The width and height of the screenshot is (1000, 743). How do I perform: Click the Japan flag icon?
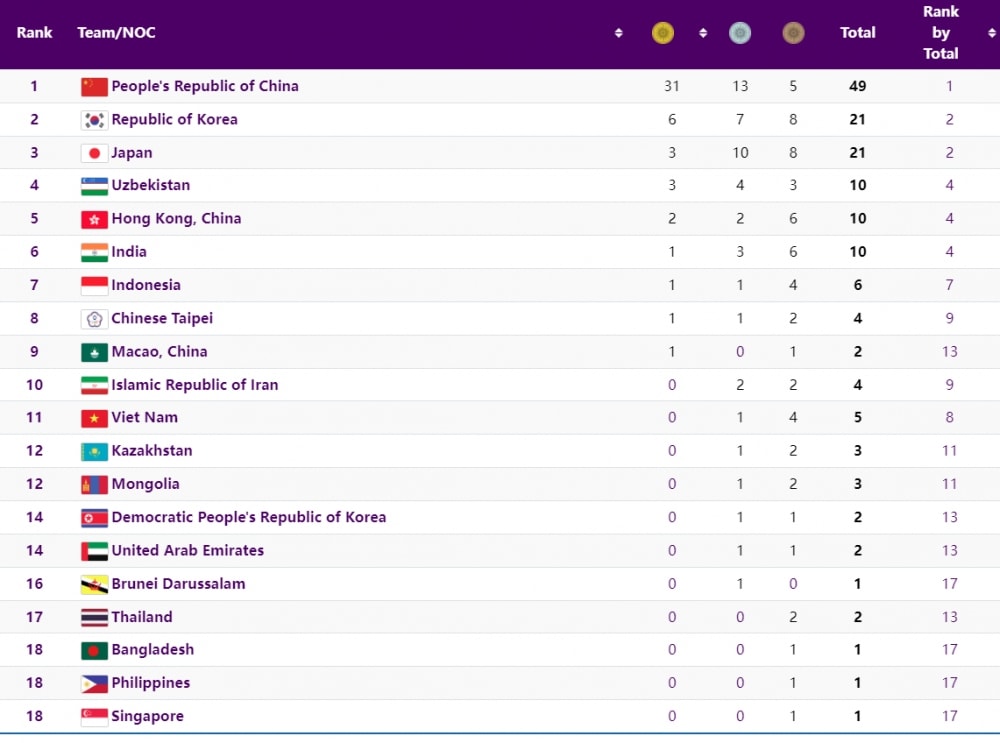94,153
